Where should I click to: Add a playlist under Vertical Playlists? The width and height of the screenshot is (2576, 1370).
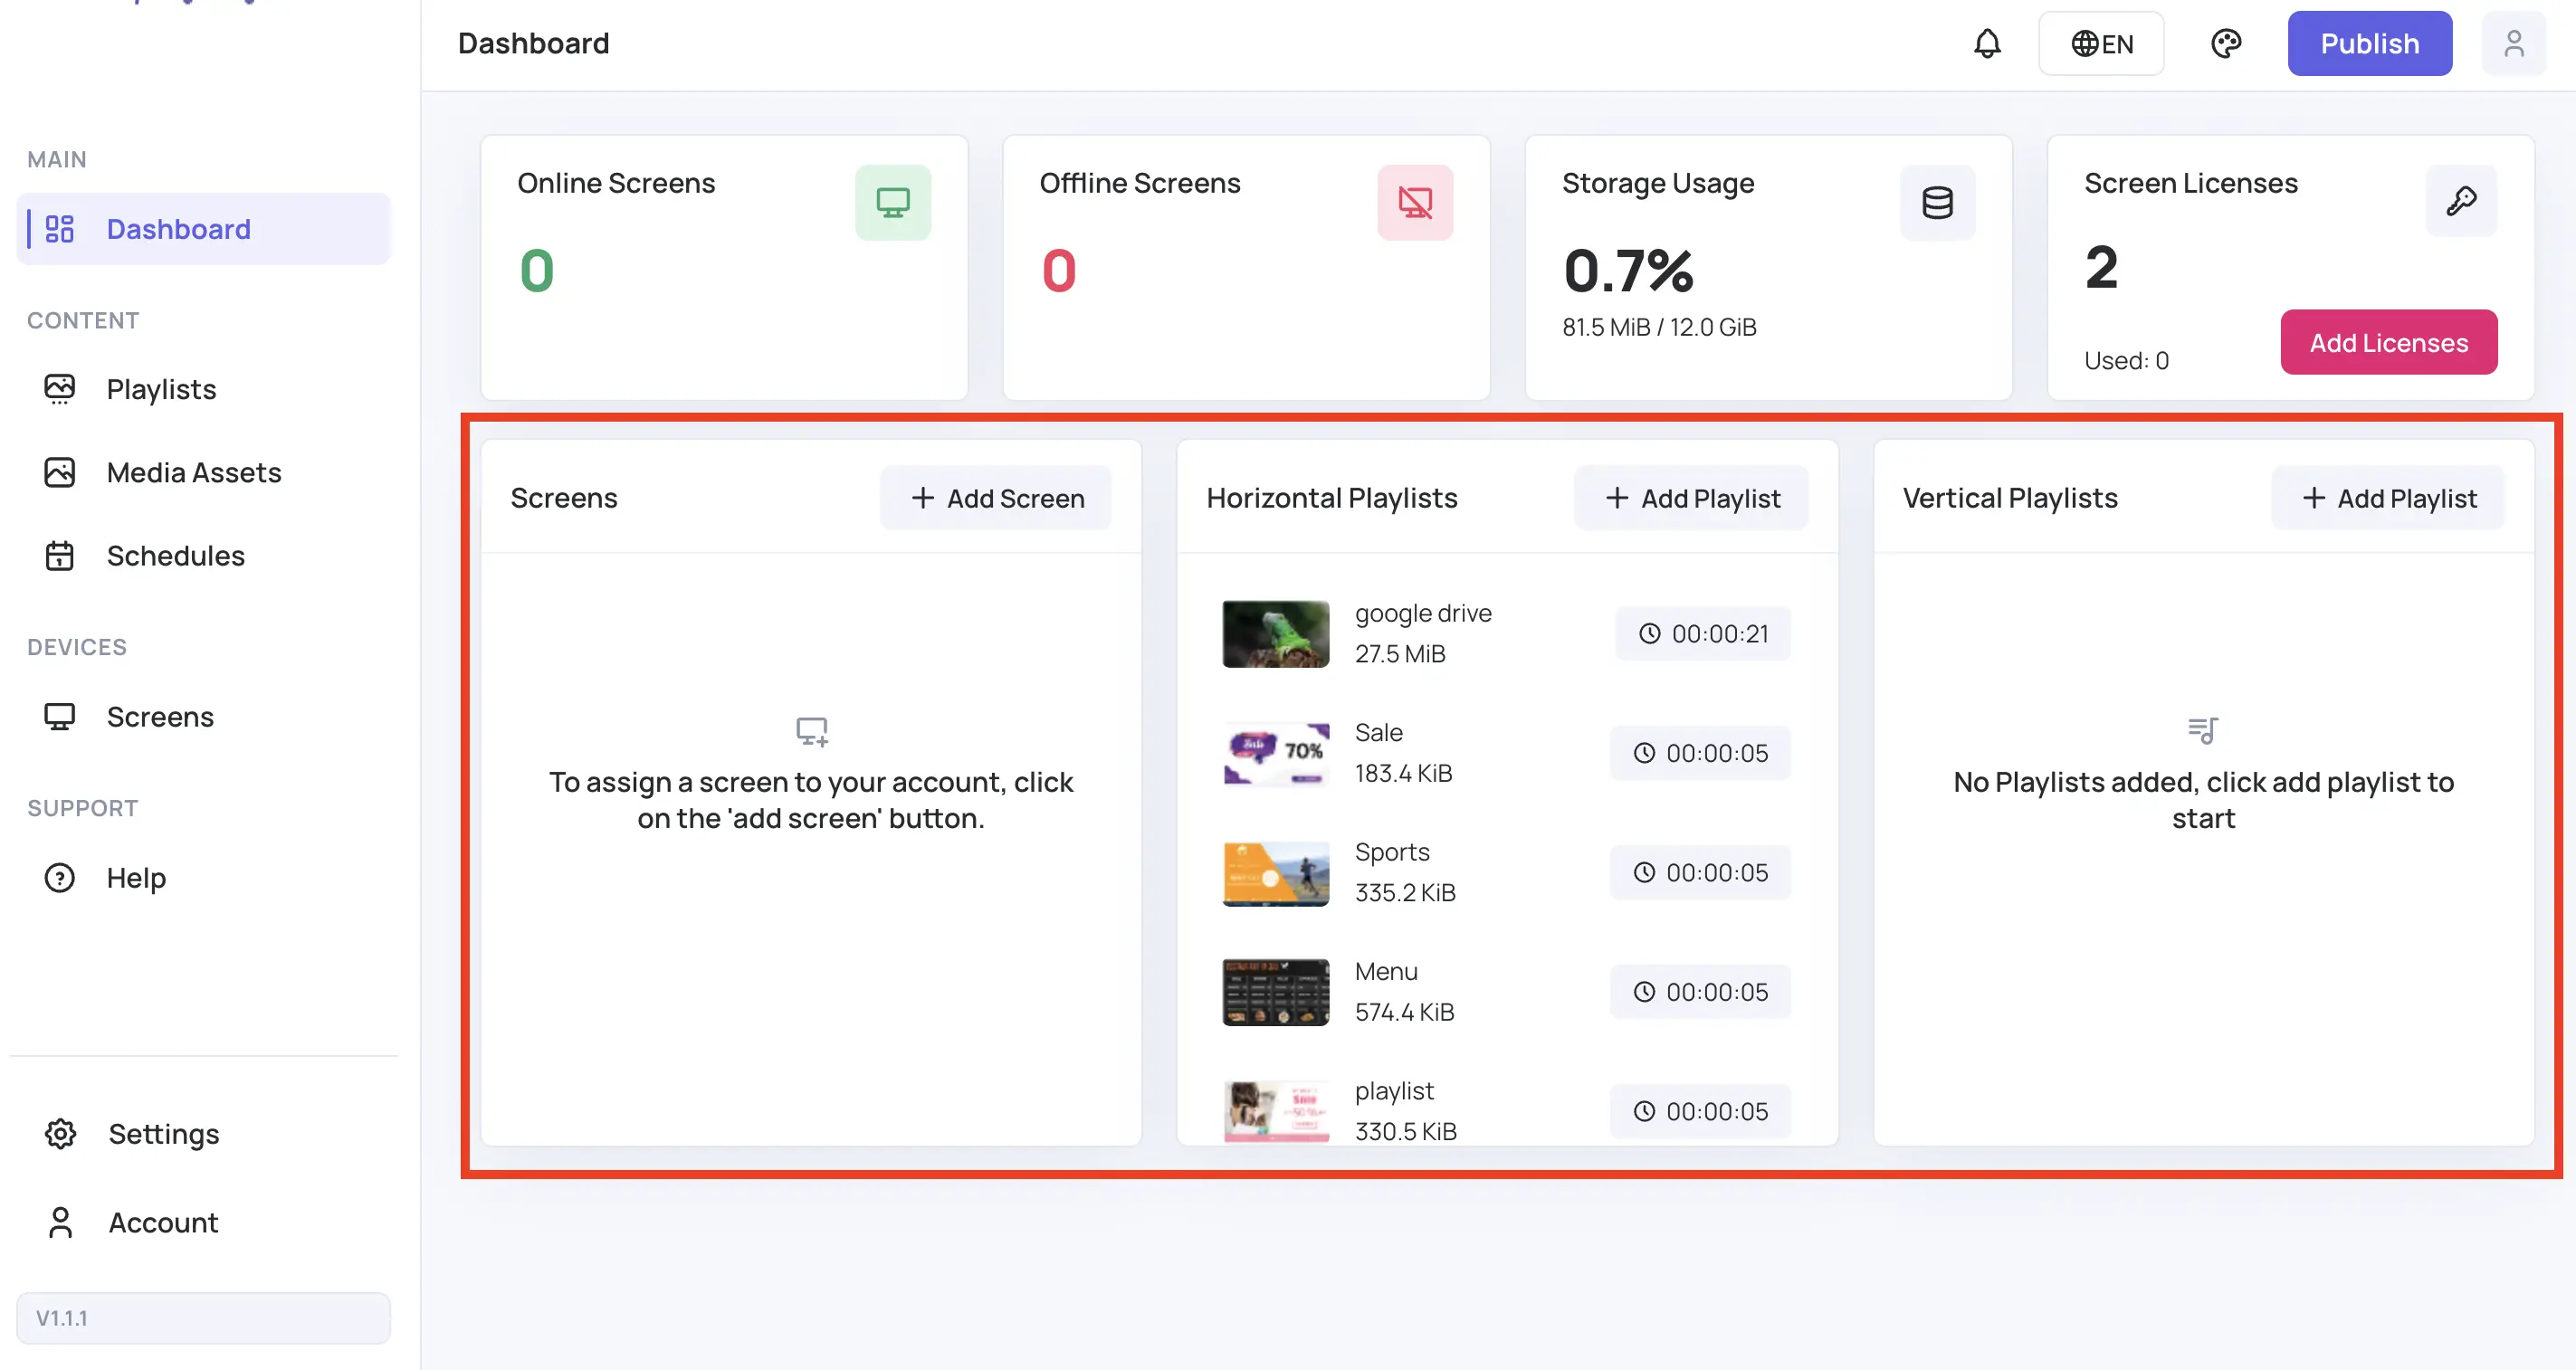point(2388,497)
